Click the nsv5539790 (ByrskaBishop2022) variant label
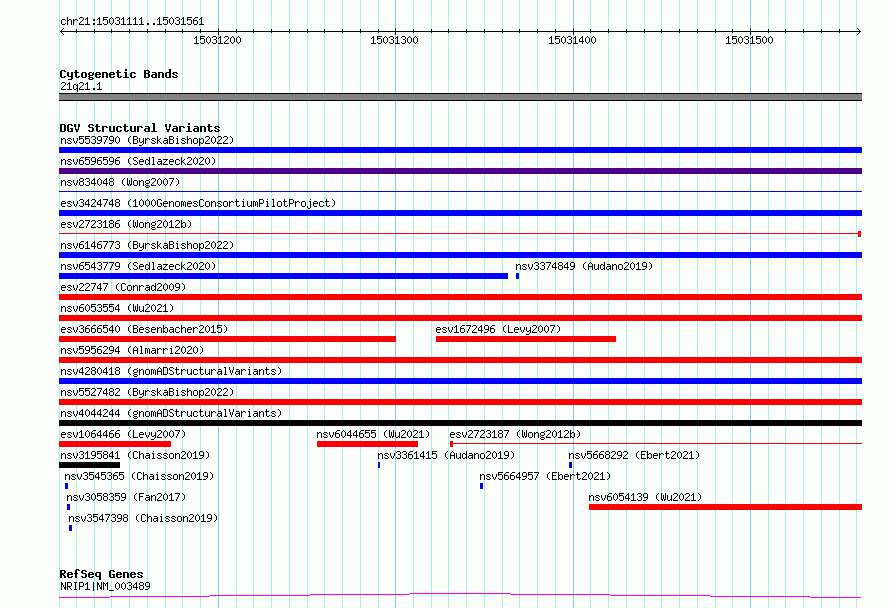Screen dimensions: 890x608 [x=147, y=140]
